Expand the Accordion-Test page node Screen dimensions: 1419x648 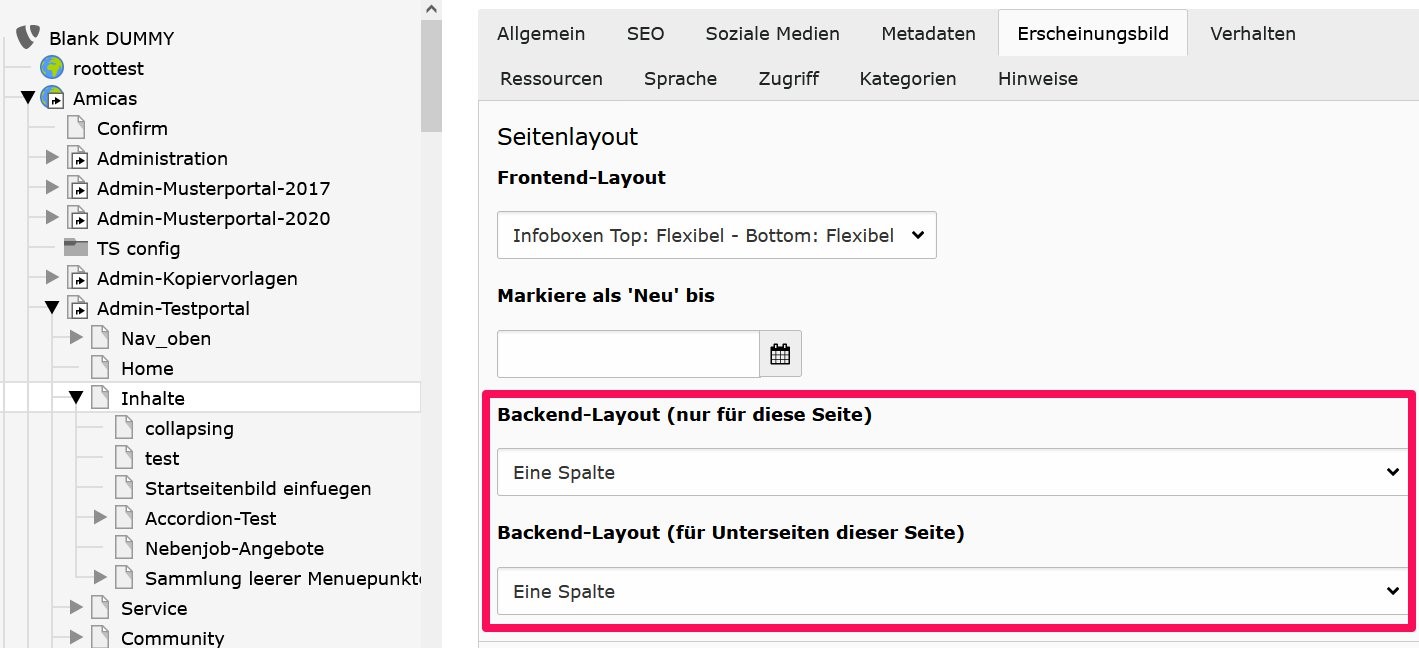point(100,518)
